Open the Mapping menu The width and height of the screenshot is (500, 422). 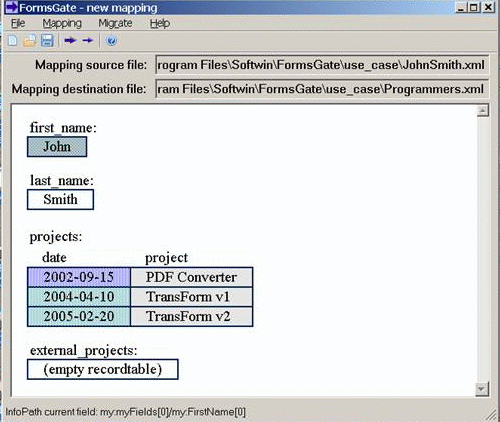coord(62,23)
